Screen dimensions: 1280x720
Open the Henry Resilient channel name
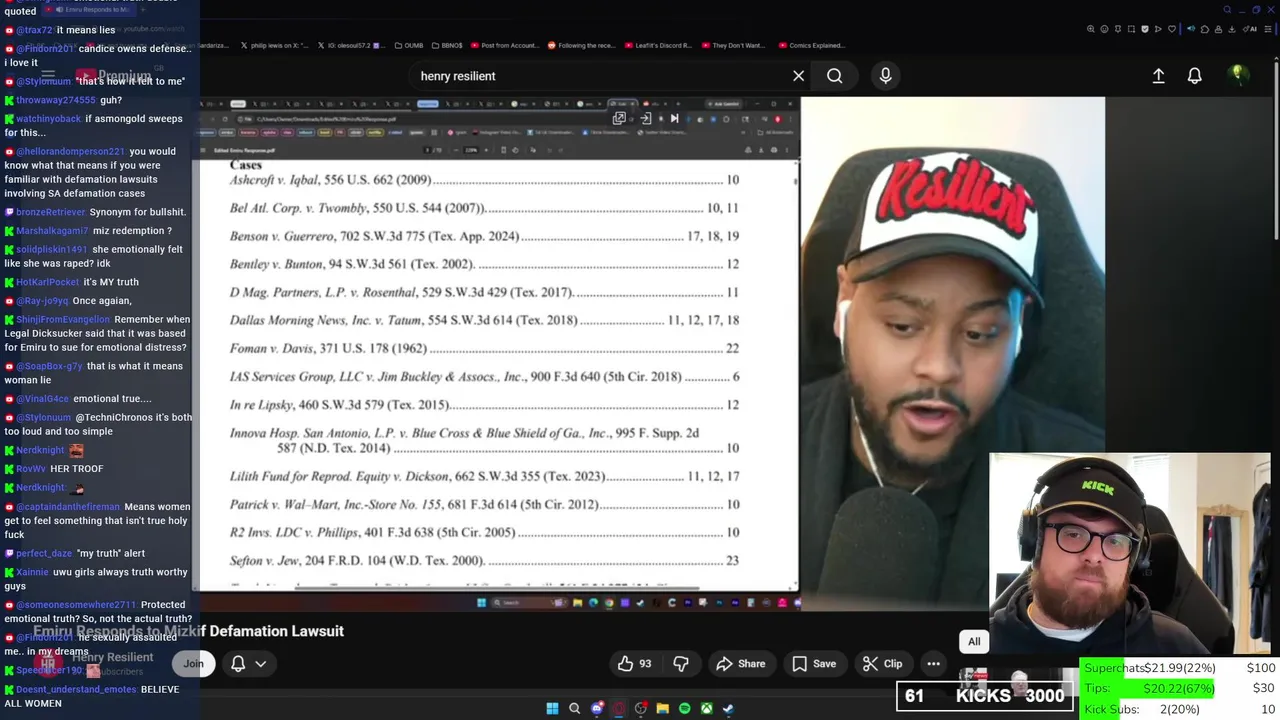pyautogui.click(x=112, y=657)
